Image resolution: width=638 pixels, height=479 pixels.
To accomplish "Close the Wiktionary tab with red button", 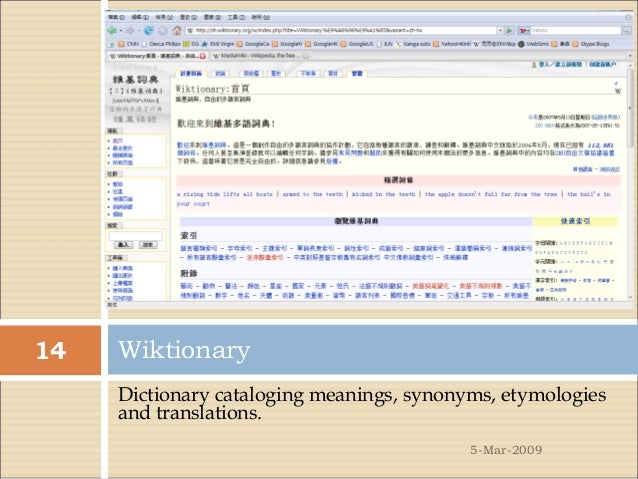I will [x=203, y=56].
